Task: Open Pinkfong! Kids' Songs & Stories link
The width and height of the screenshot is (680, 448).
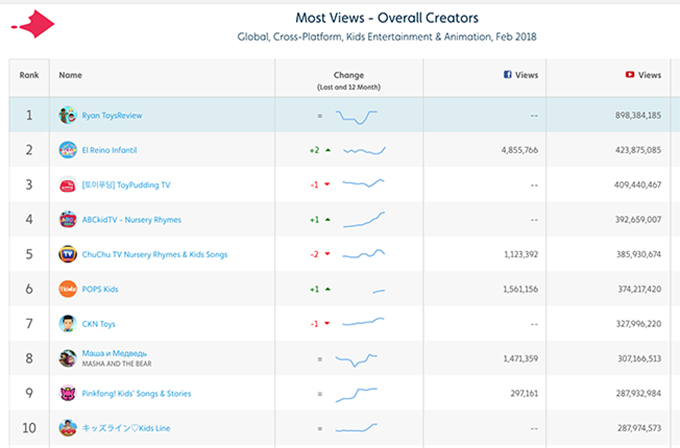Action: click(136, 393)
